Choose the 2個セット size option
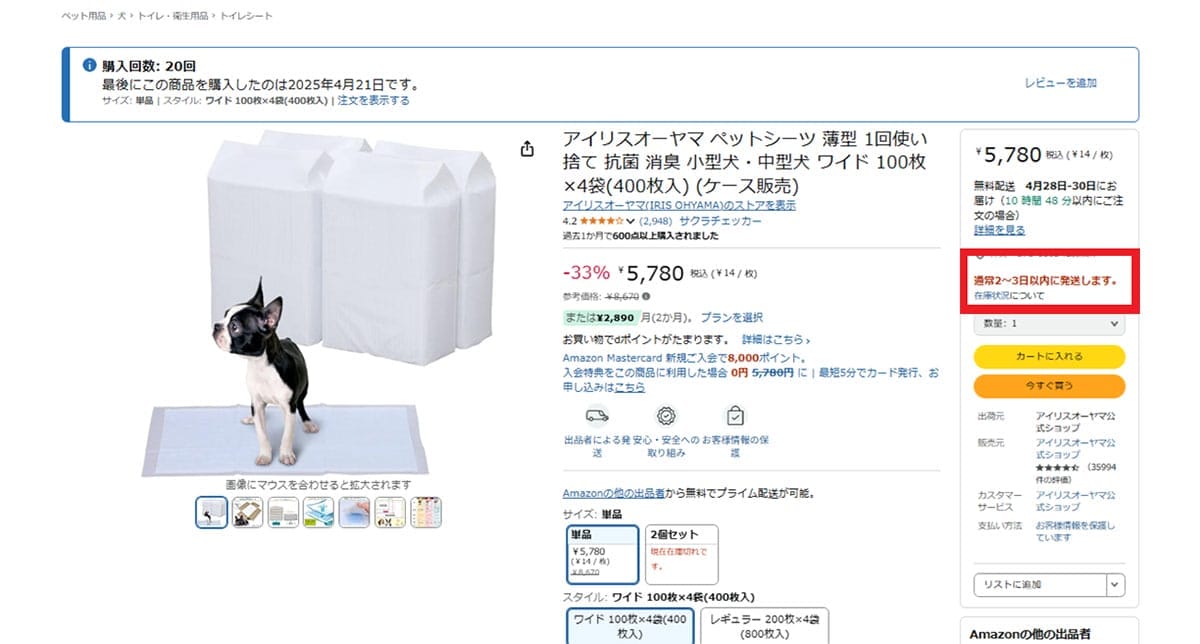This screenshot has width=1200, height=644. (682, 554)
